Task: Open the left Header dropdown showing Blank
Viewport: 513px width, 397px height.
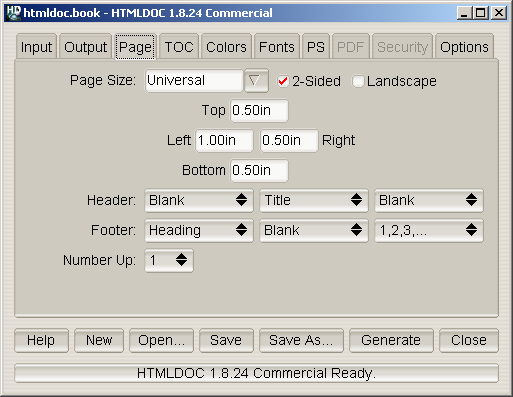Action: [199, 200]
